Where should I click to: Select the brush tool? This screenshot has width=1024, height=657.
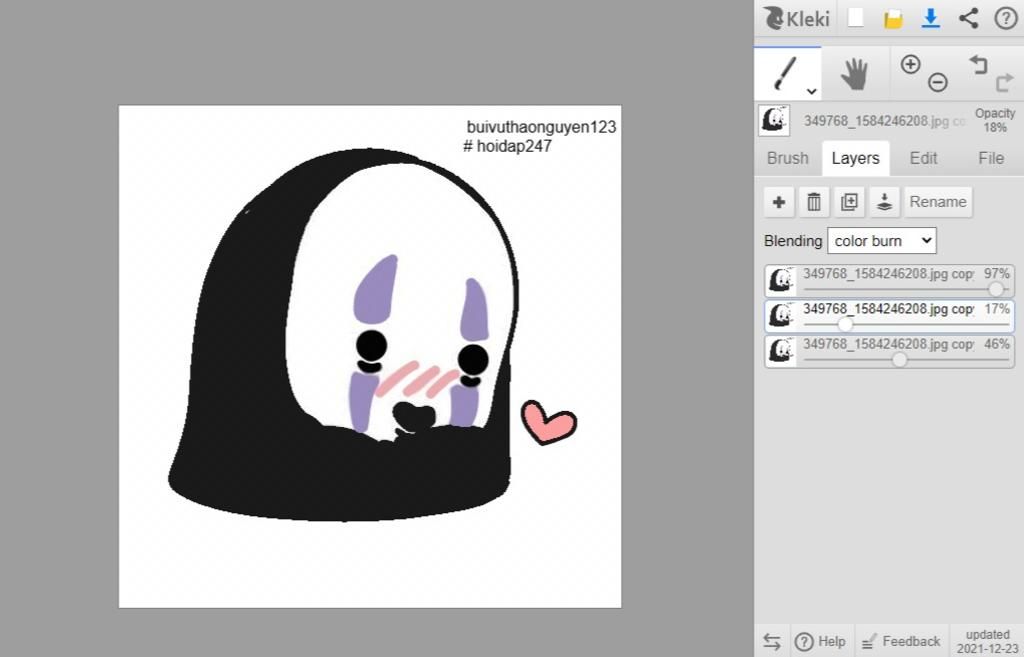[x=788, y=73]
